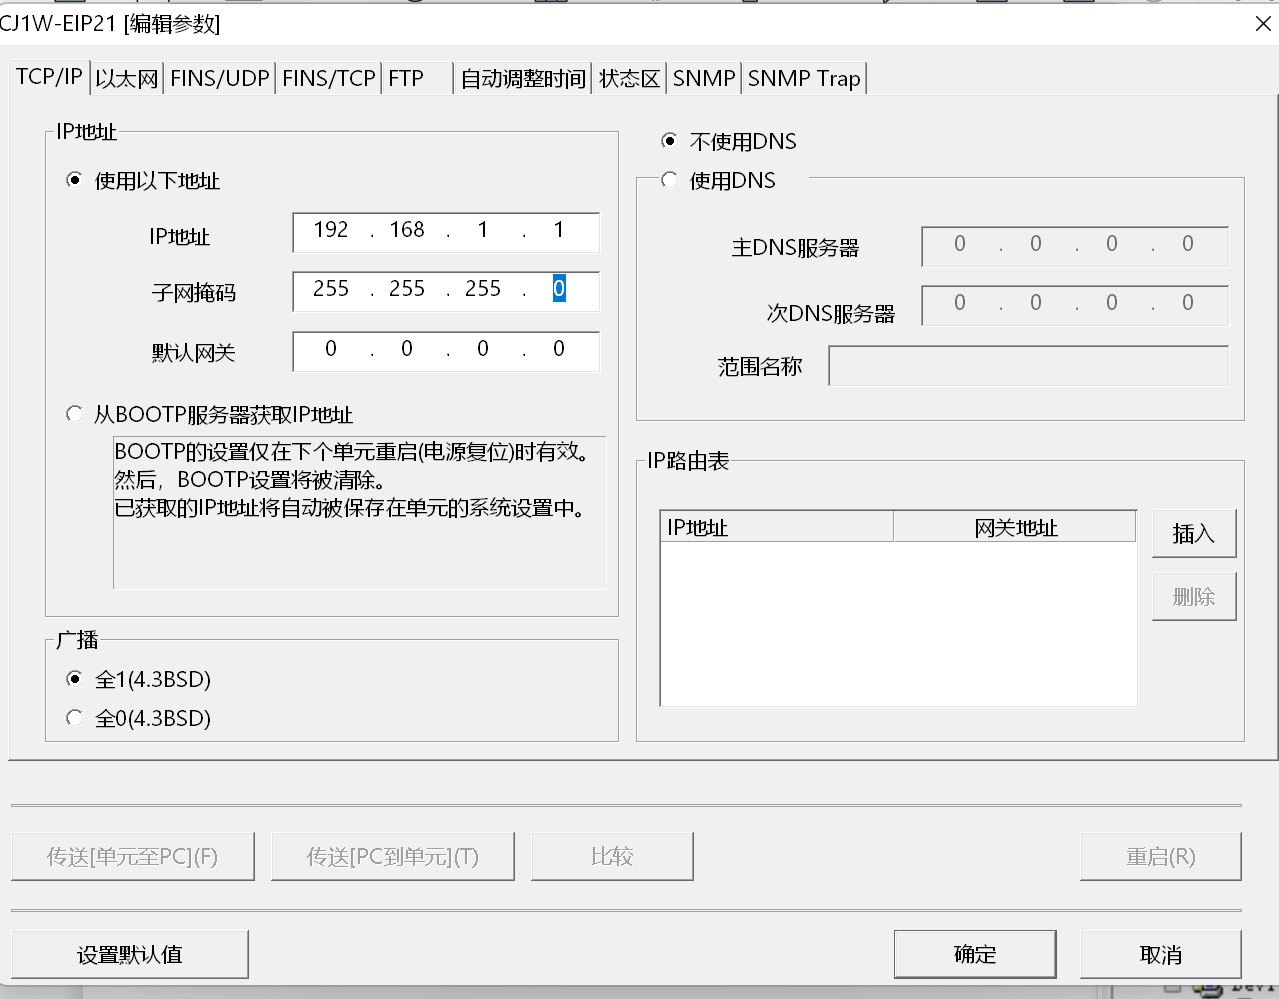Click second octet 168 of IP地址
The image size is (1279, 999).
(x=407, y=230)
